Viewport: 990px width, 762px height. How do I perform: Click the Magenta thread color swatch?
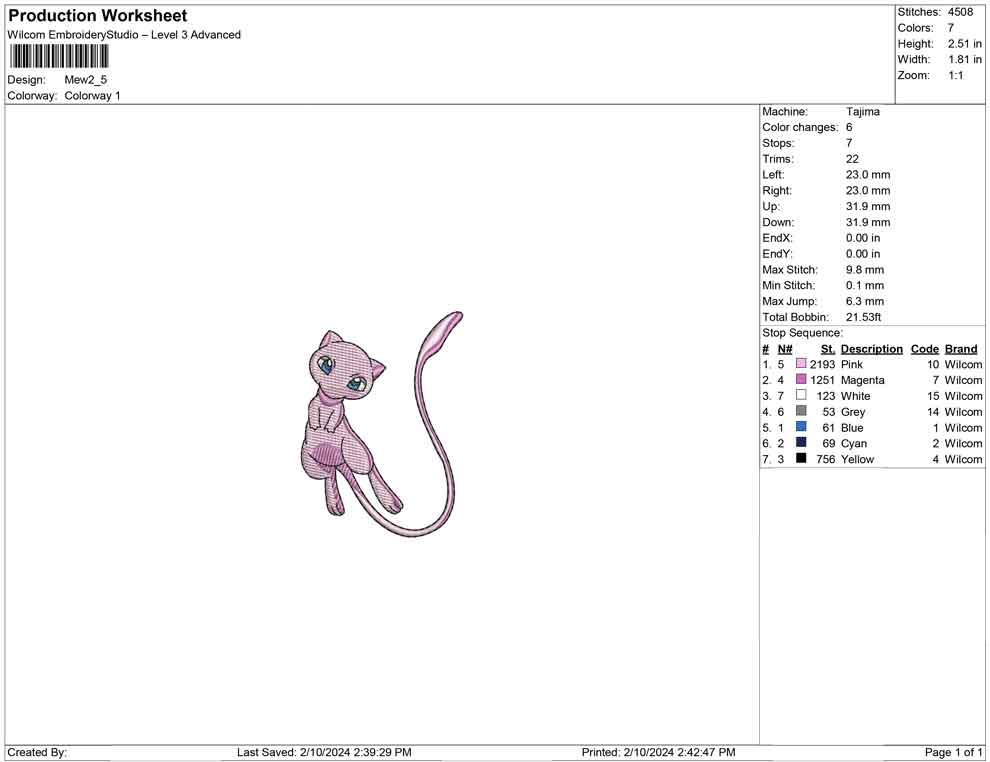801,379
